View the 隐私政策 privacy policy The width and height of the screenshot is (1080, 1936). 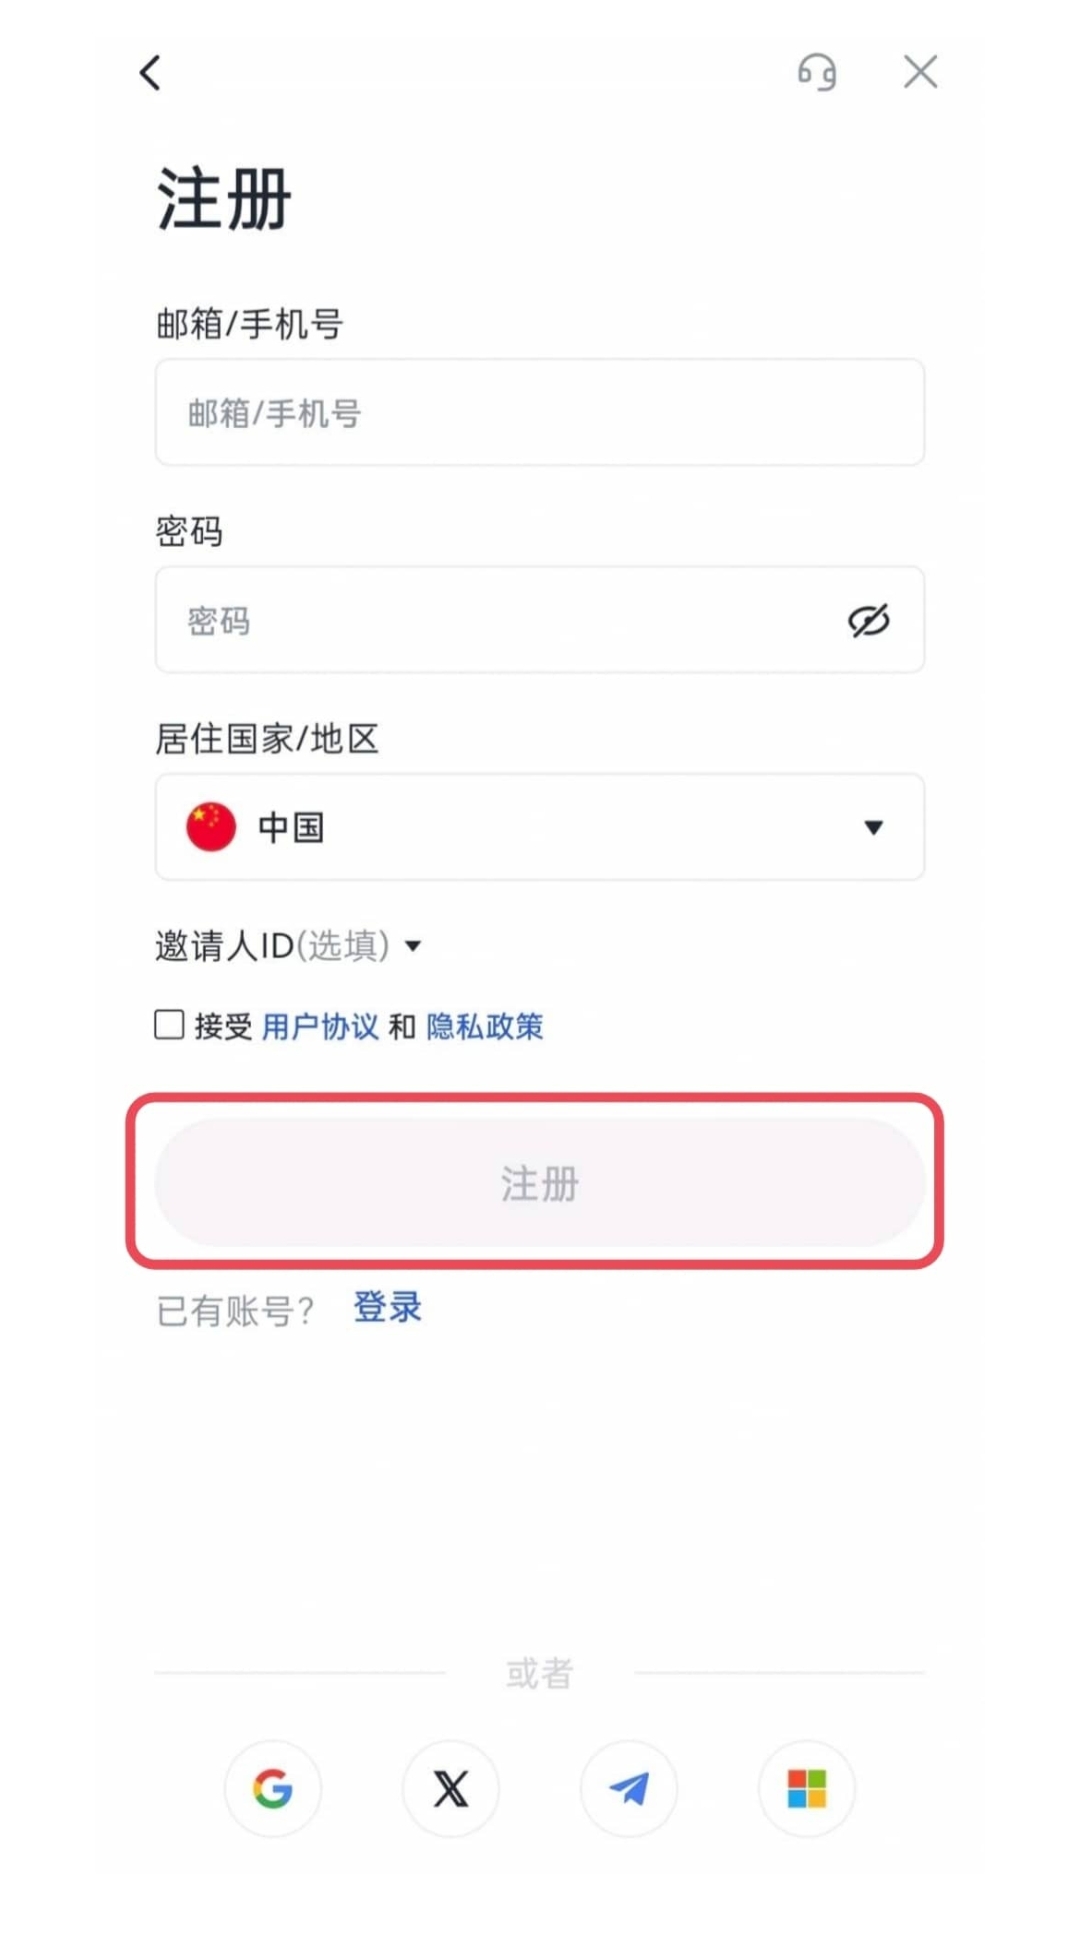tap(485, 1025)
